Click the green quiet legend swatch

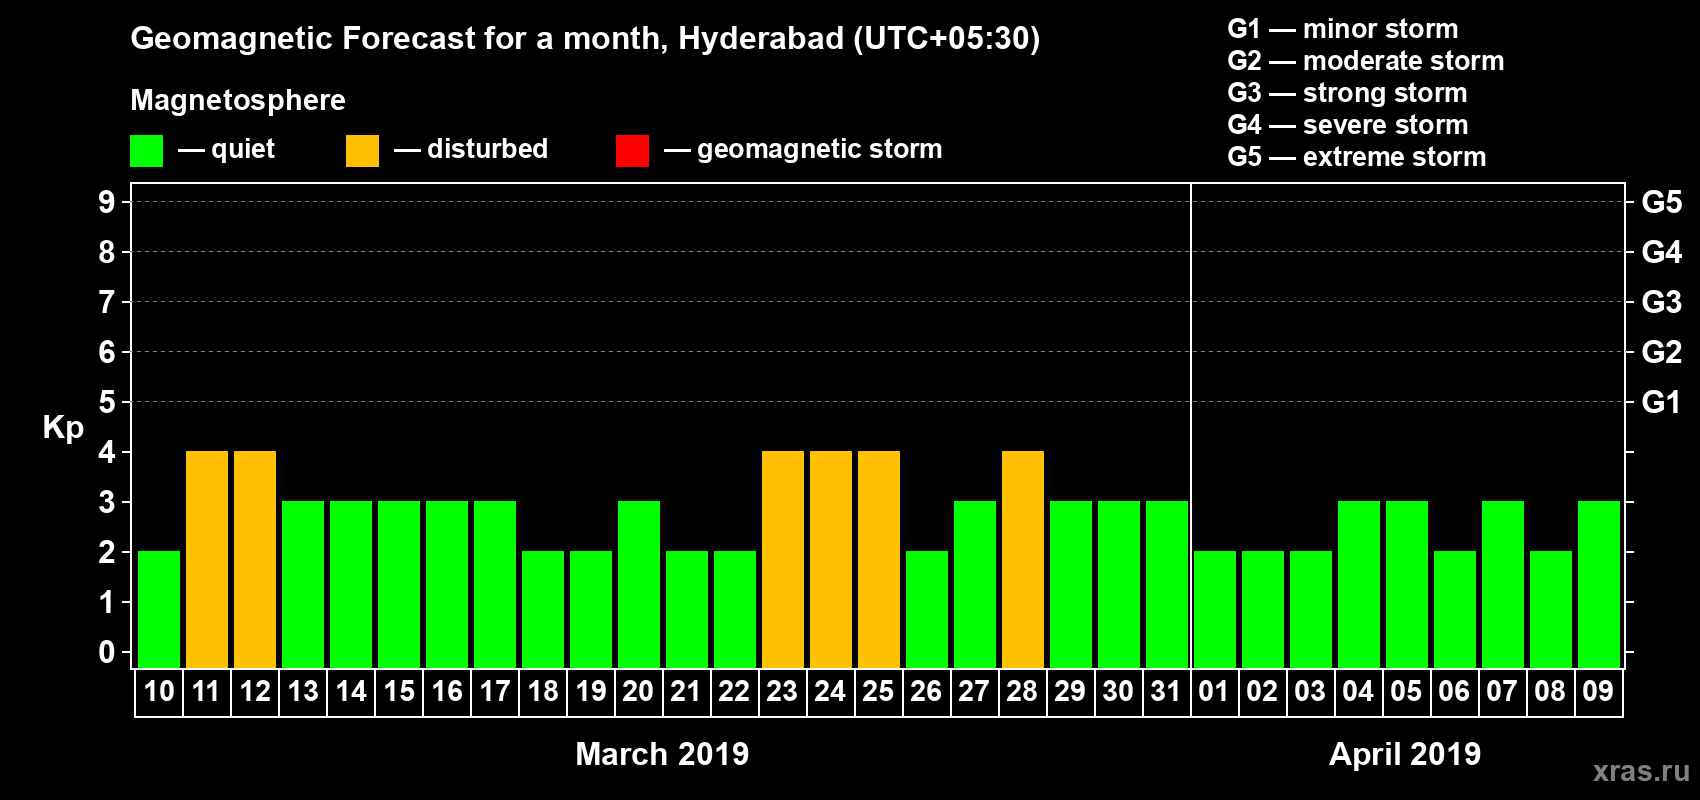click(146, 151)
